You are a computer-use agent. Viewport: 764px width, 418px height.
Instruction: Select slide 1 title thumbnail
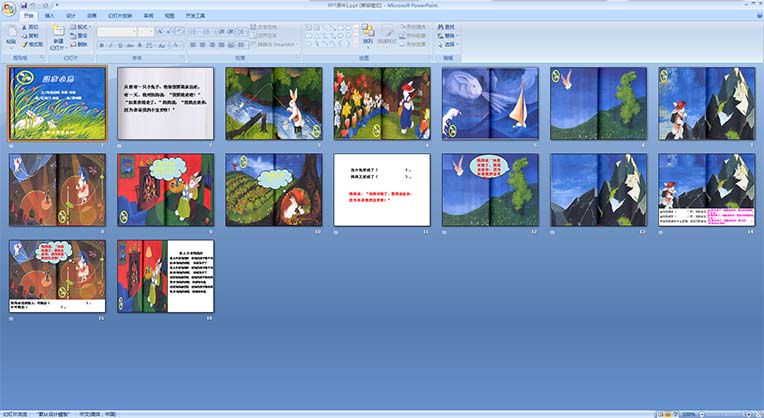[57, 103]
